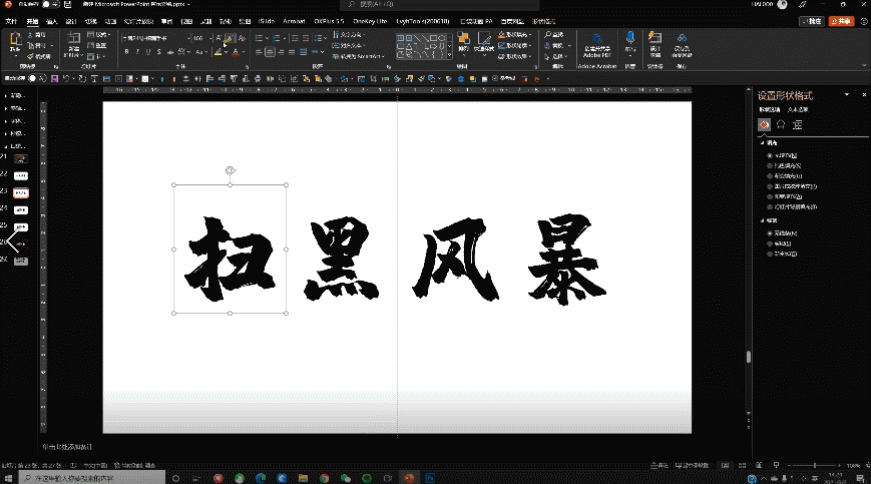
Task: Click the Undo arrow in quick access toolbar
Action: pyautogui.click(x=66, y=79)
